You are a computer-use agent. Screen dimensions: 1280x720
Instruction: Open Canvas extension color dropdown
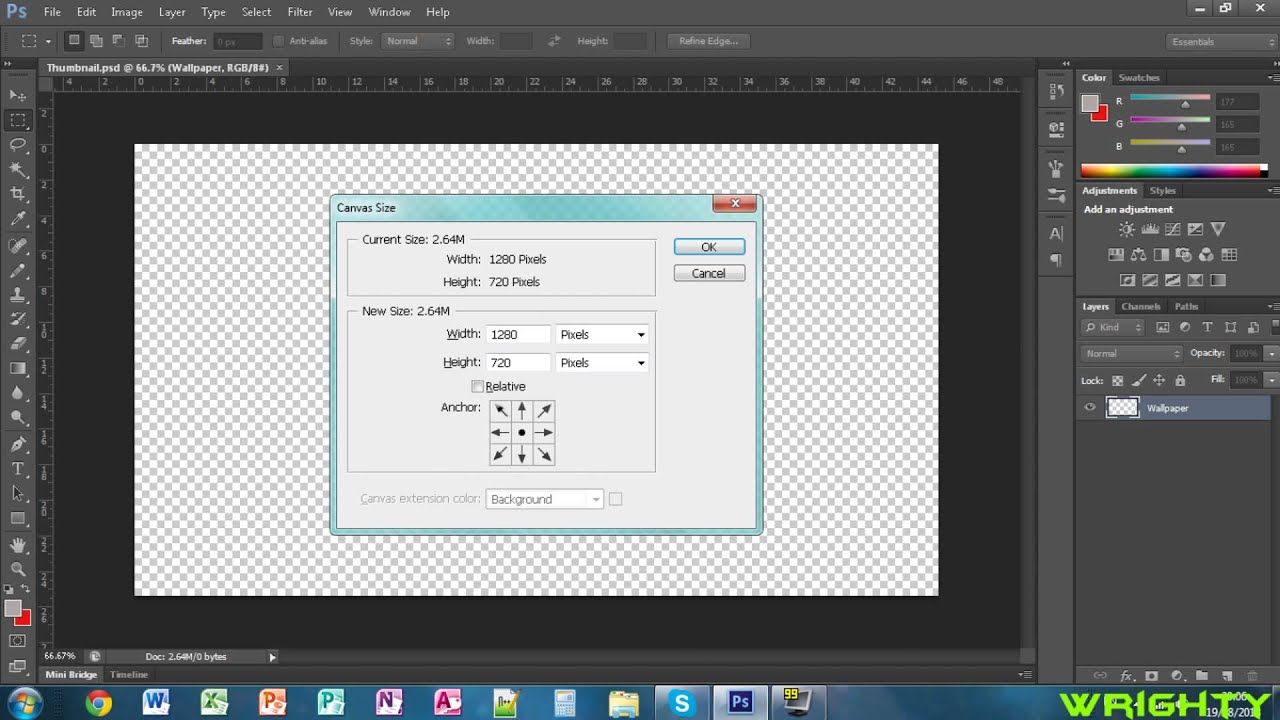[544, 499]
